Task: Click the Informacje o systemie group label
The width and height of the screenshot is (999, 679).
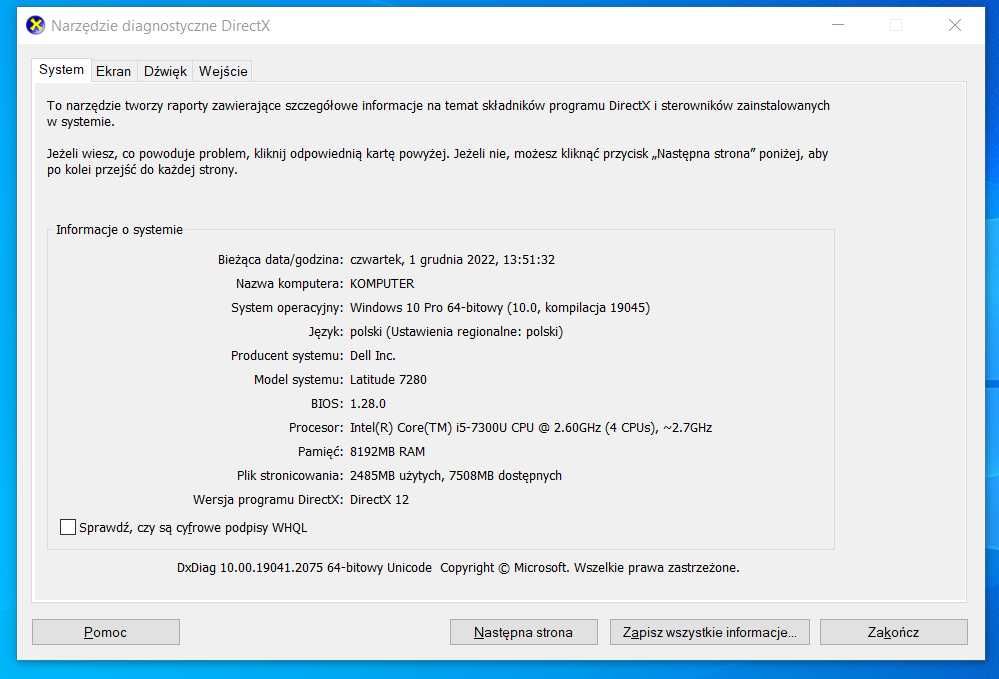Action: point(119,229)
